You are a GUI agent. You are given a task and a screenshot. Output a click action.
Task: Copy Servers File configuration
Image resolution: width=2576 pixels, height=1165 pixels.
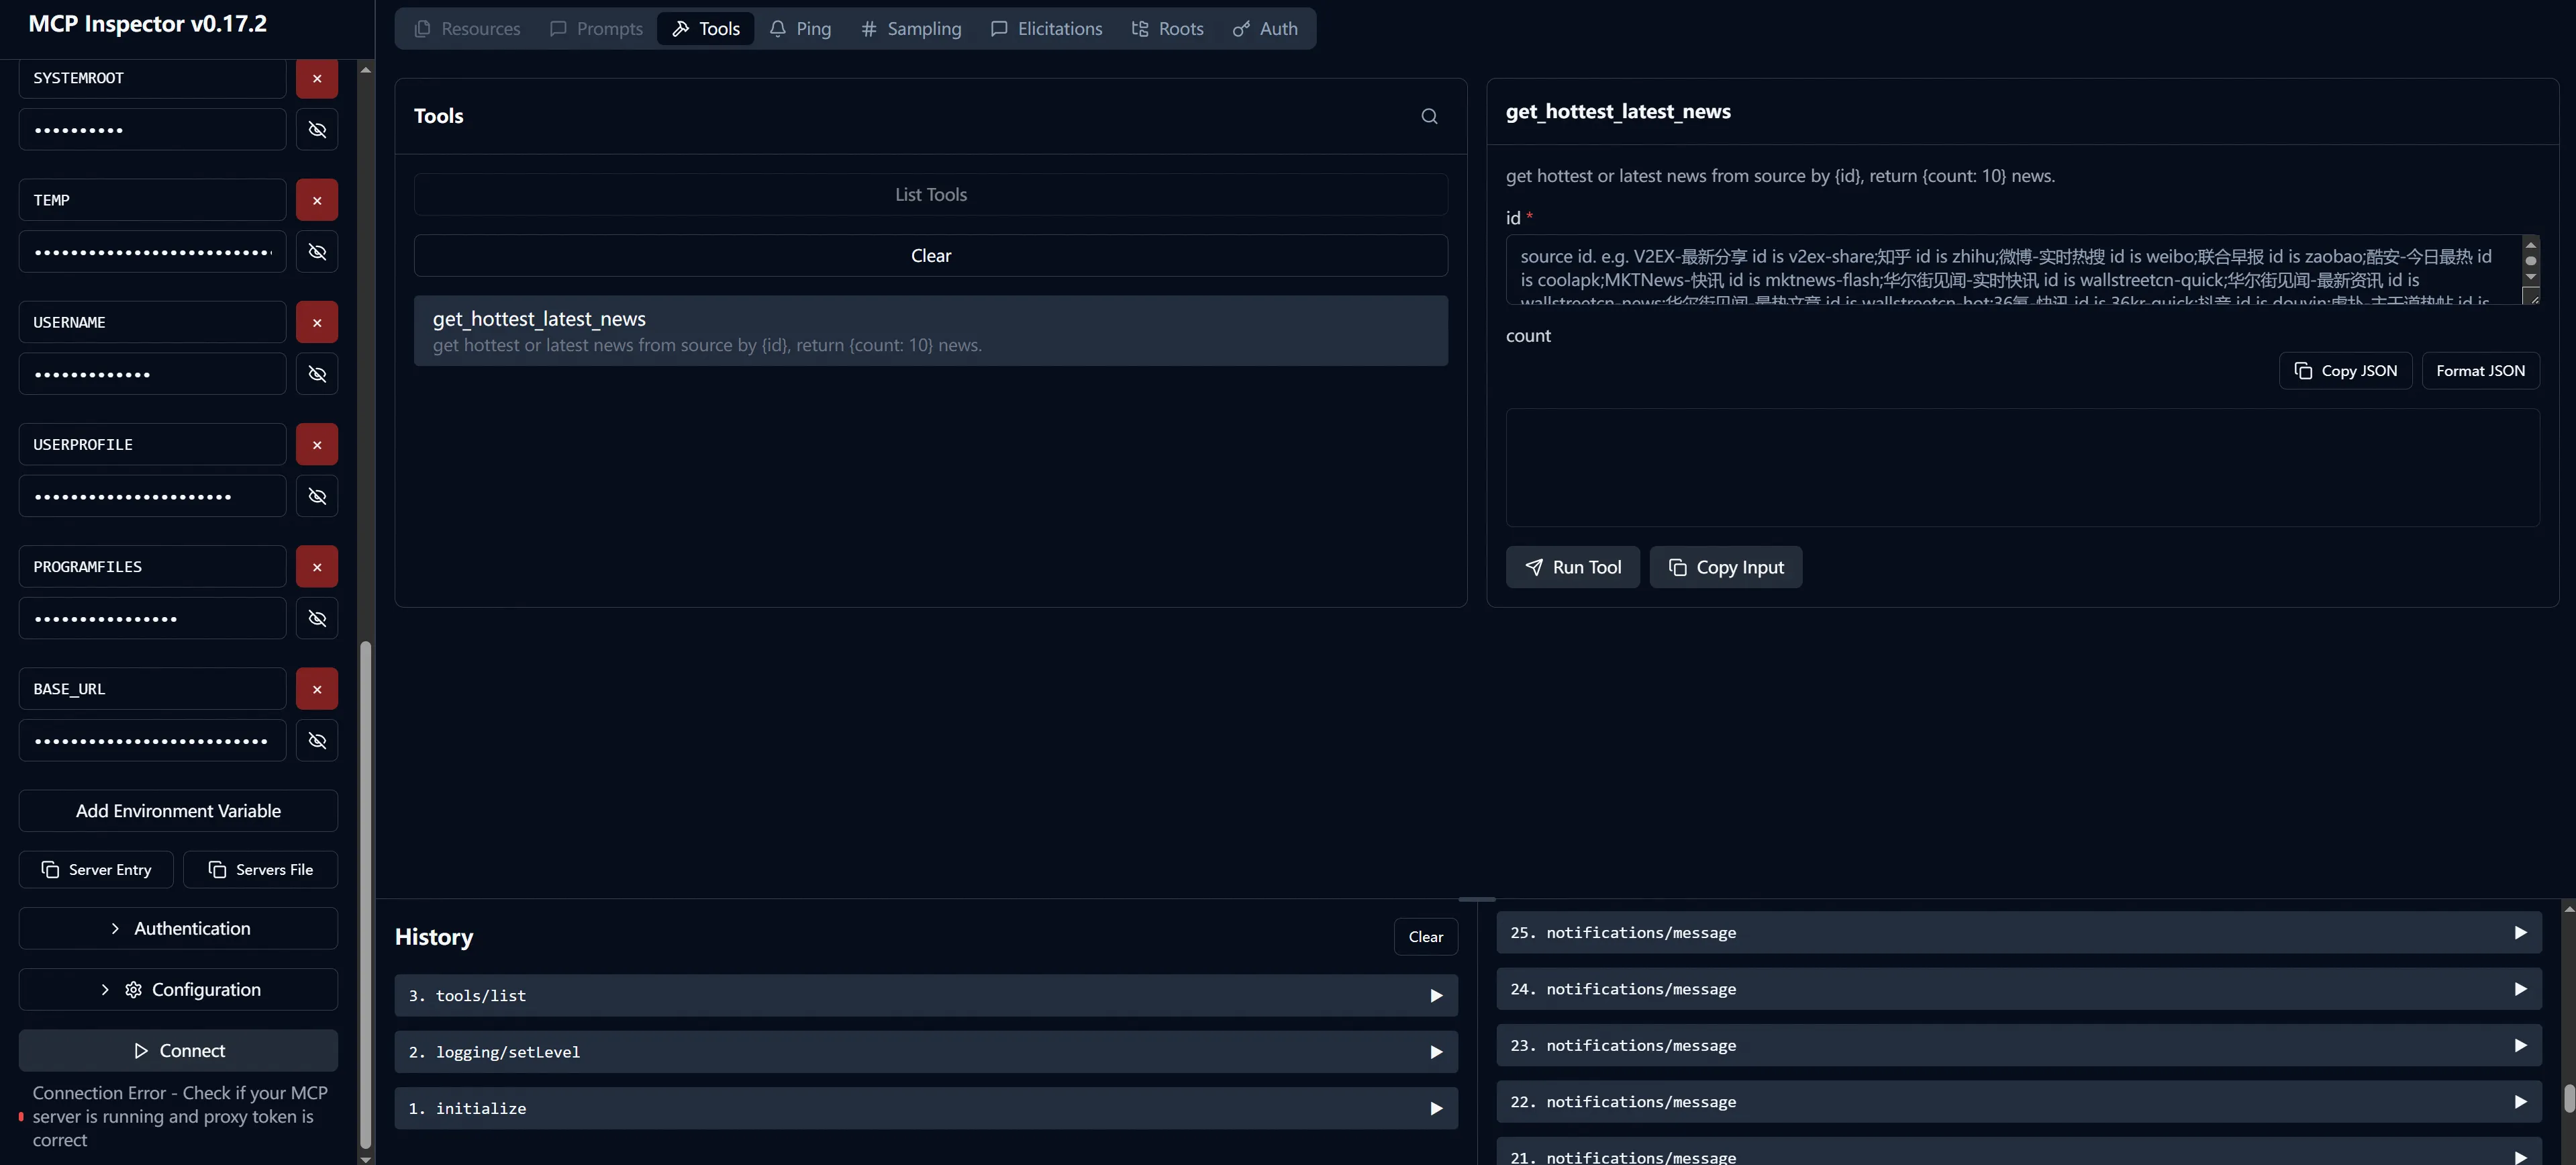click(x=260, y=869)
